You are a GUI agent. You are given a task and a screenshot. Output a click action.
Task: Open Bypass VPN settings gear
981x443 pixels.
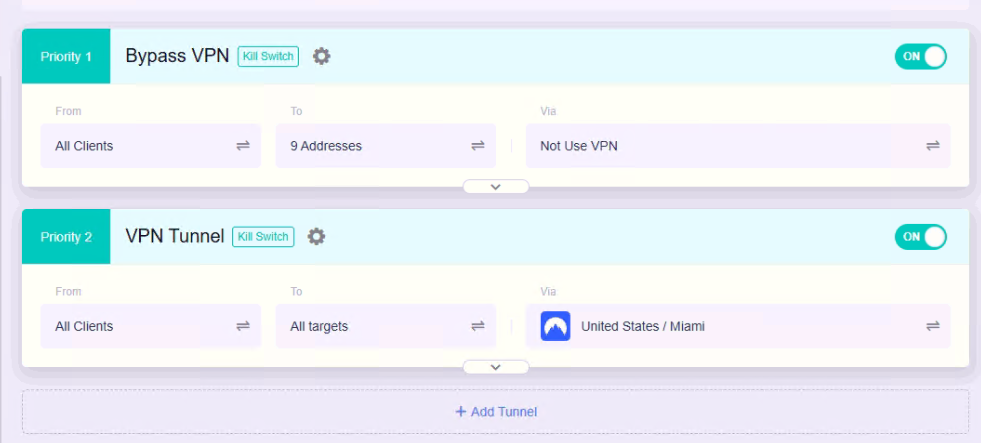(x=321, y=56)
